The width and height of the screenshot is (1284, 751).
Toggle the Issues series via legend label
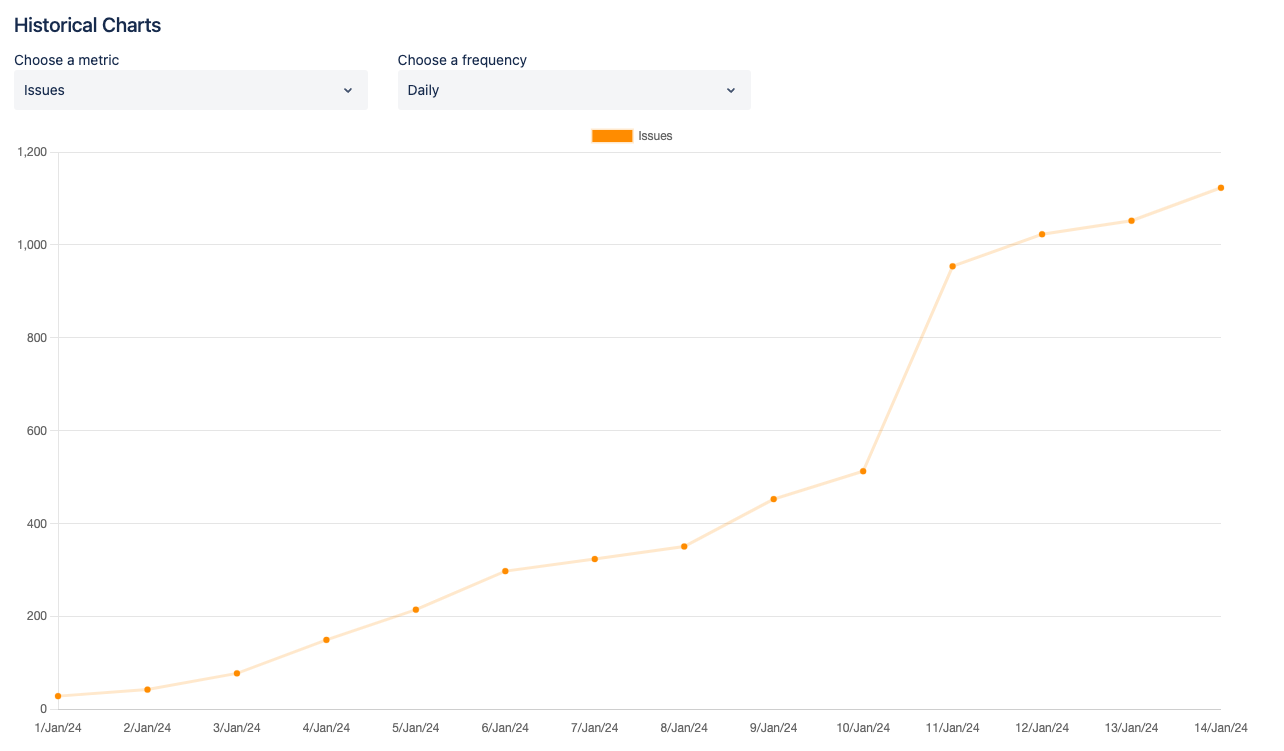click(x=655, y=136)
